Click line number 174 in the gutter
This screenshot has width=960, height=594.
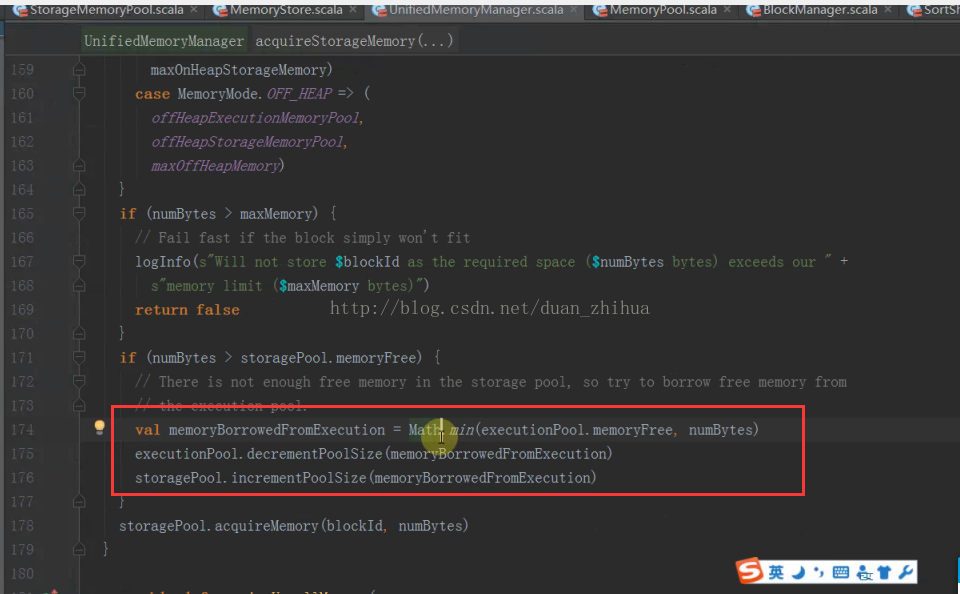coord(23,429)
